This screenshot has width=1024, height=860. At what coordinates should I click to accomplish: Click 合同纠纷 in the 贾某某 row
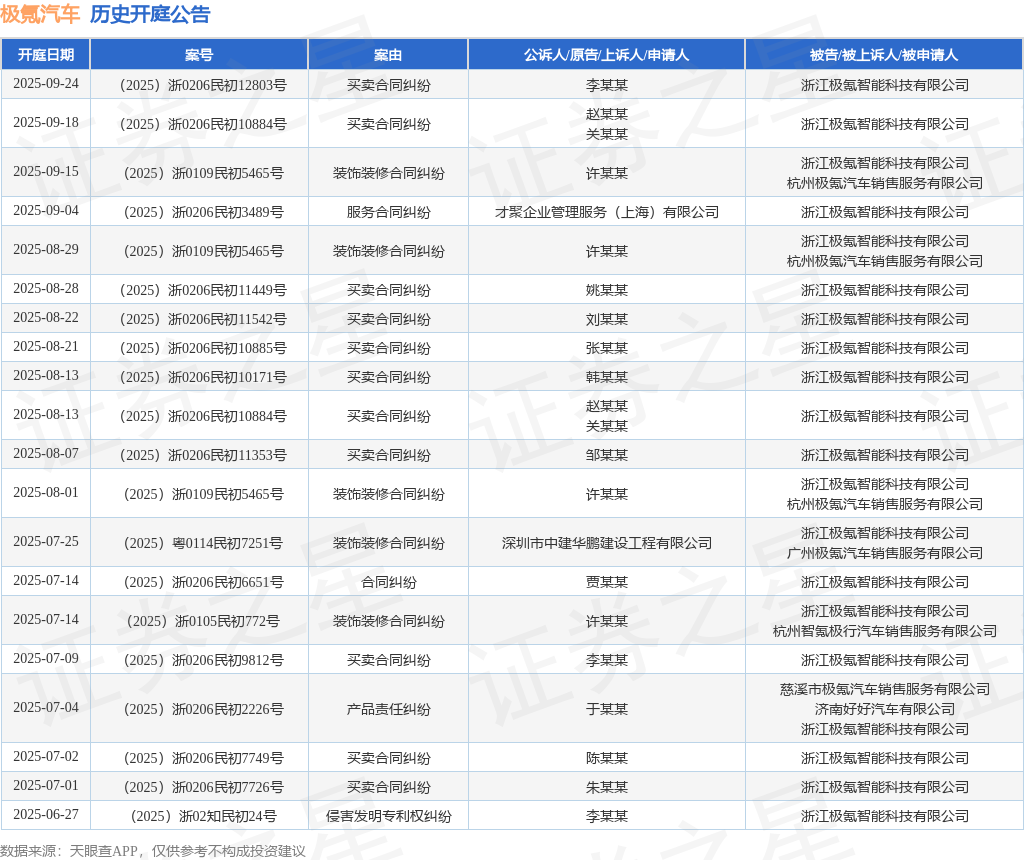click(388, 582)
